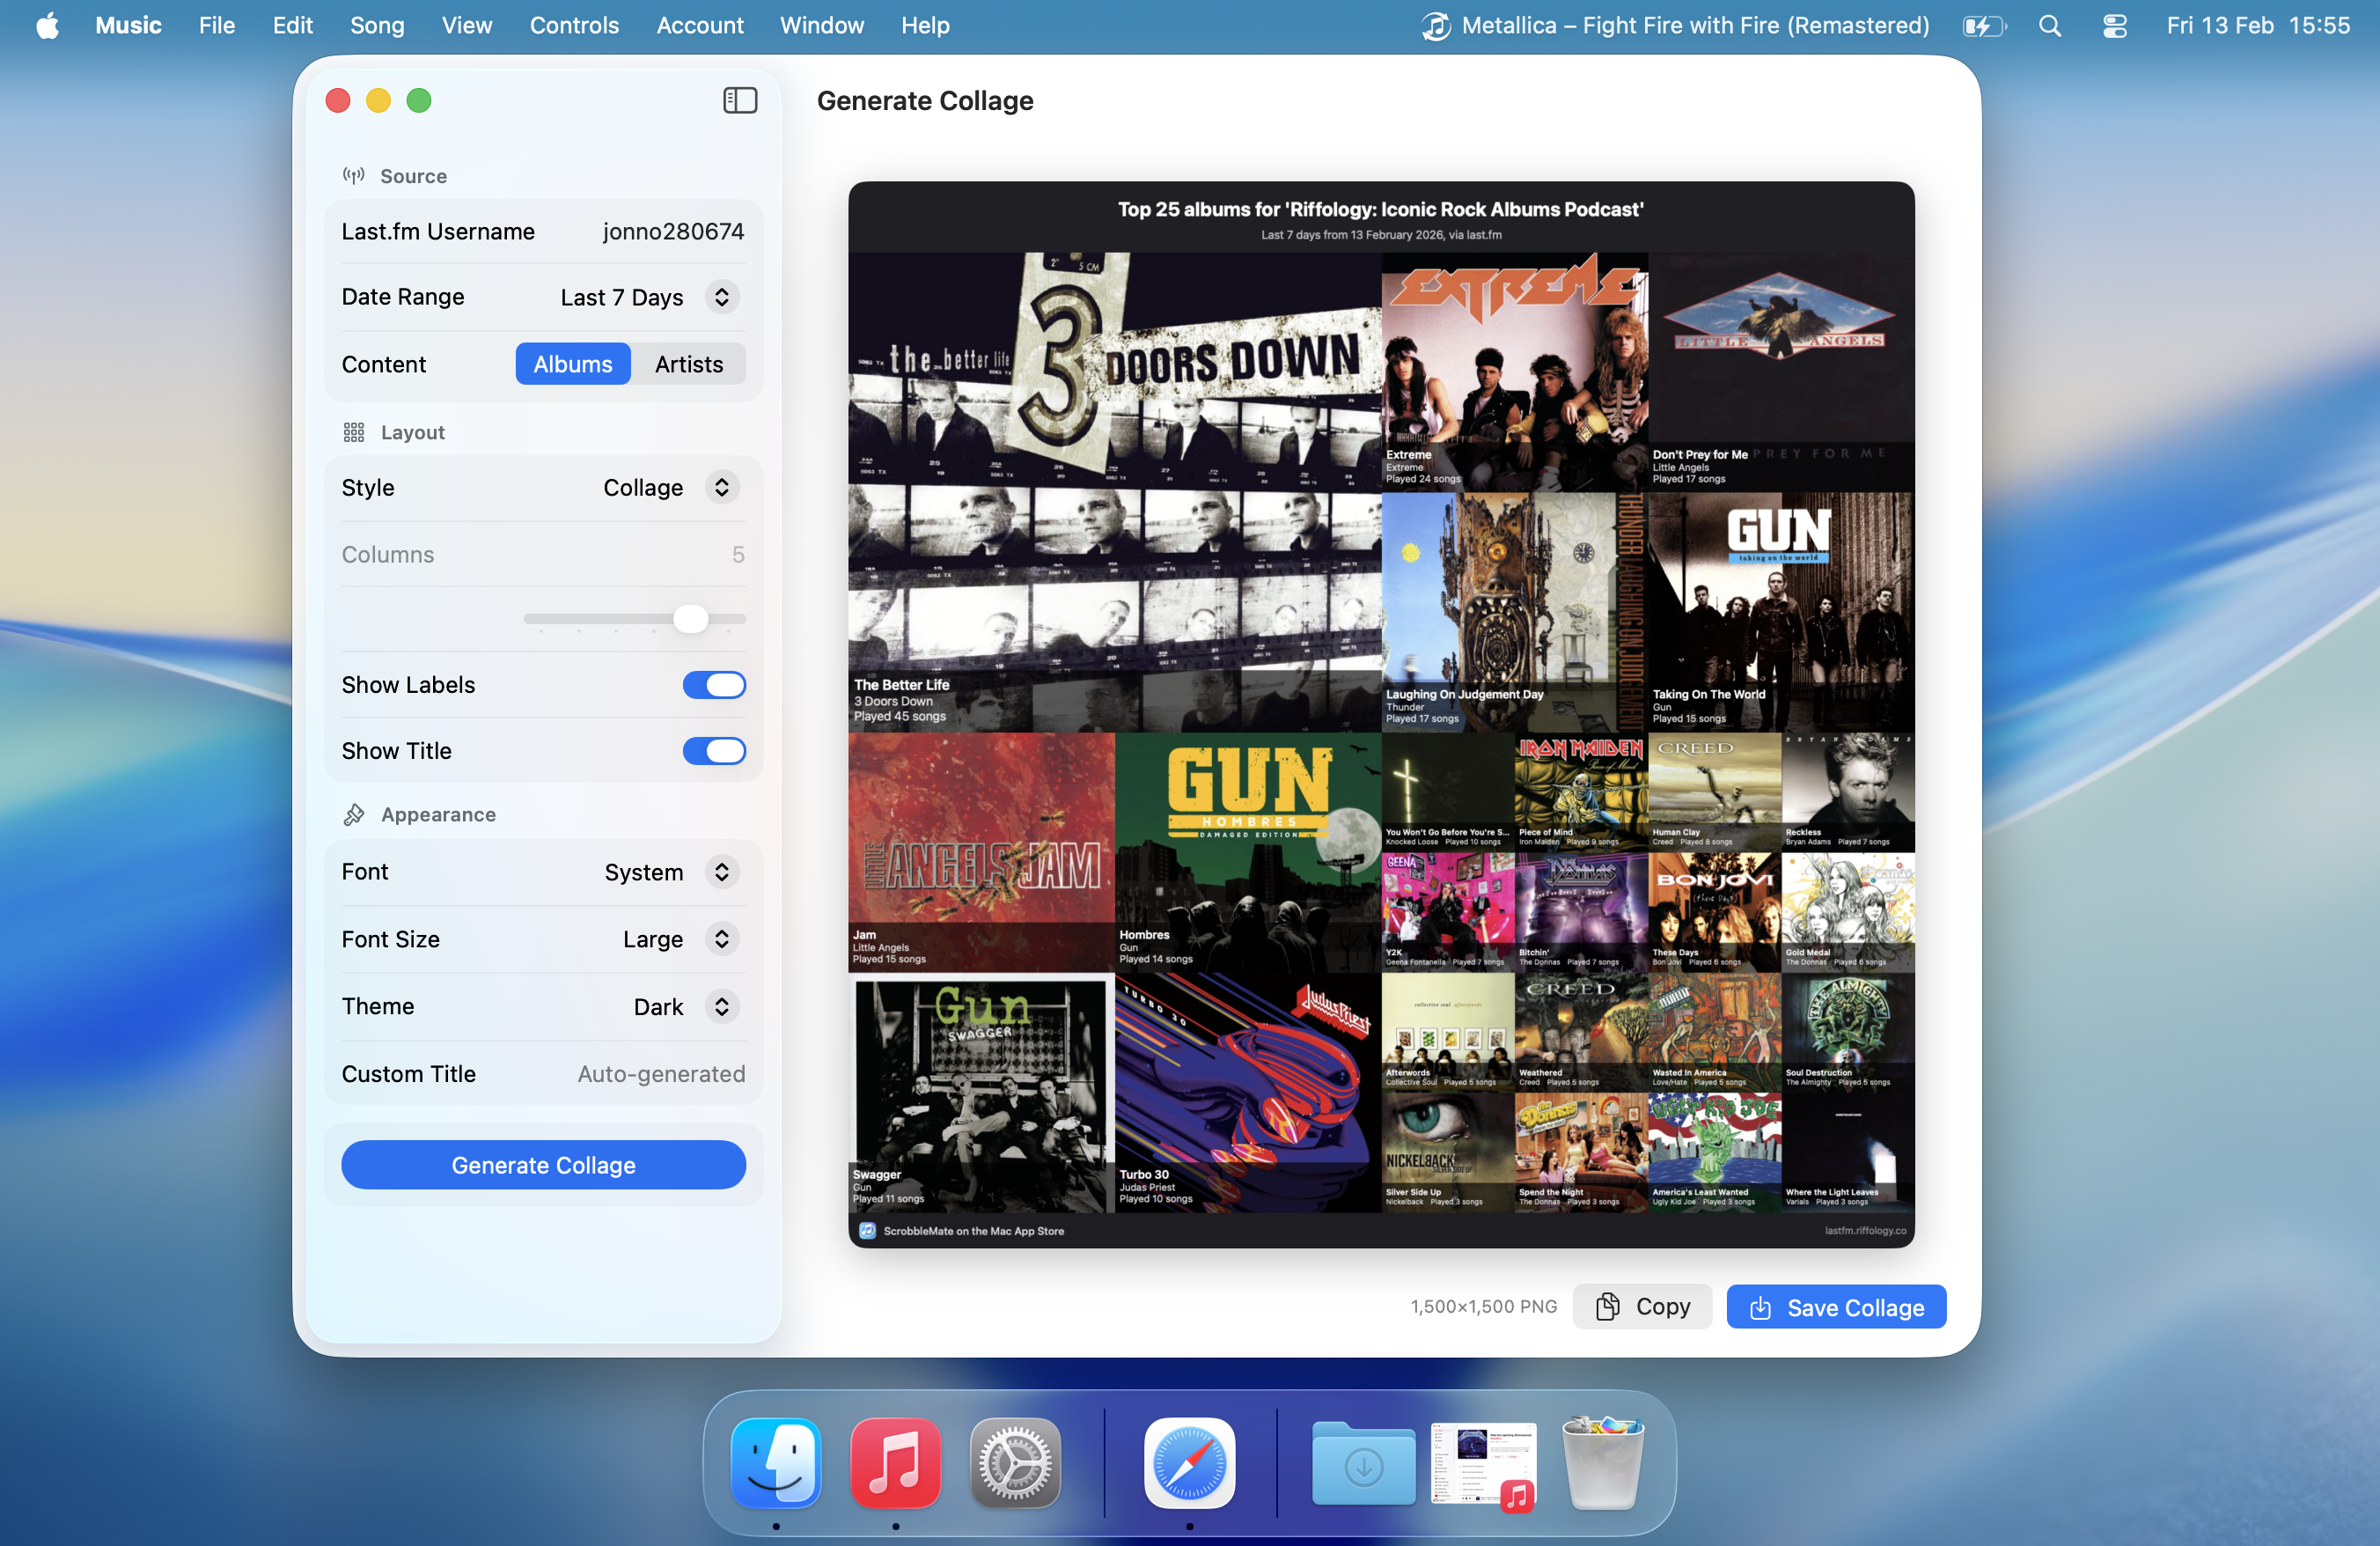The width and height of the screenshot is (2380, 1546).
Task: Open the Downloads folder in Dock
Action: pos(1363,1462)
